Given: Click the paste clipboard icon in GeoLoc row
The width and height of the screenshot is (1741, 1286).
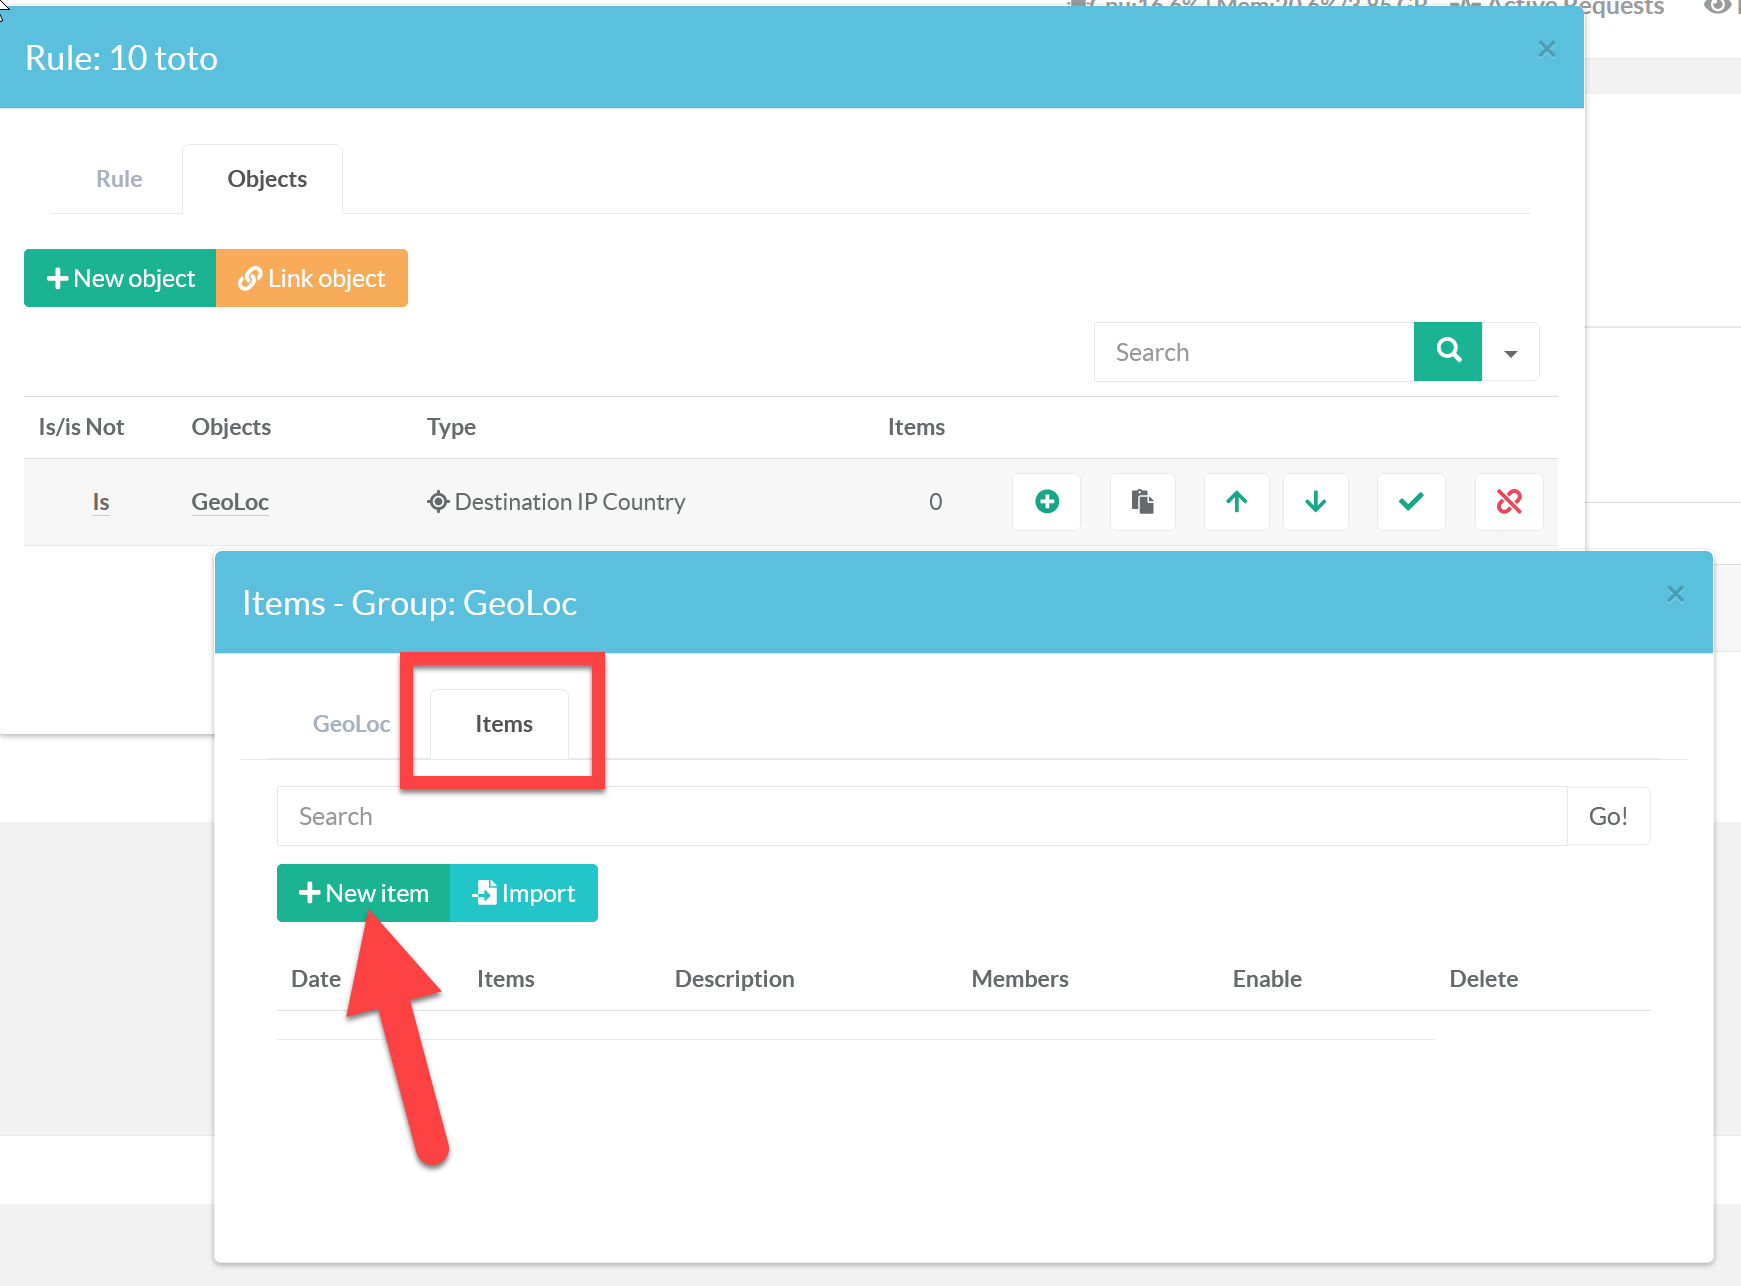Looking at the screenshot, I should pos(1142,502).
